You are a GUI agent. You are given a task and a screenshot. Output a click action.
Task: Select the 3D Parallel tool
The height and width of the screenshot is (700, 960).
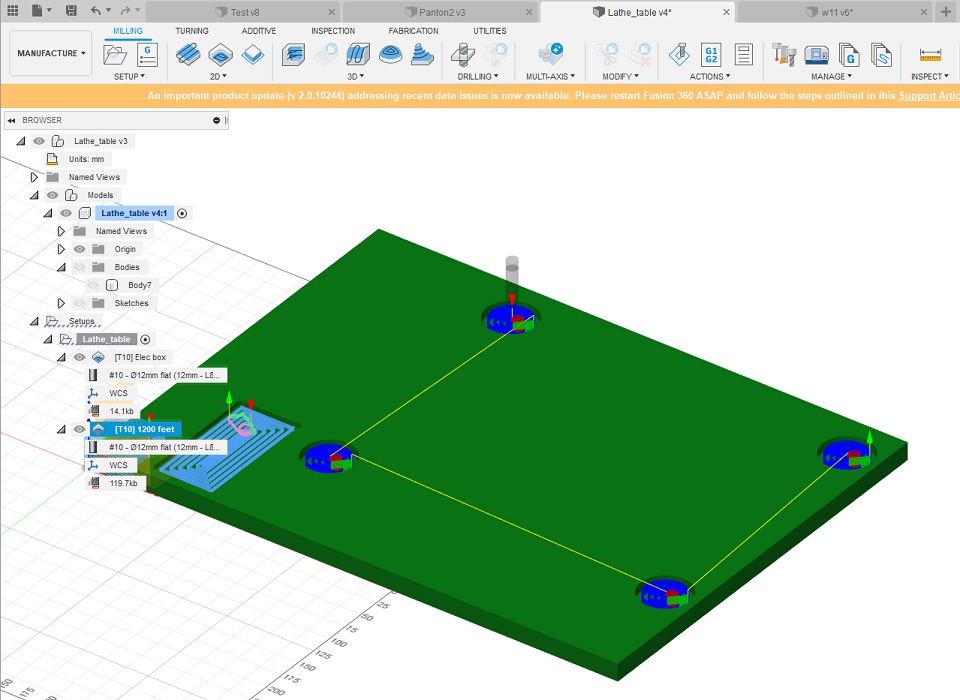coord(358,55)
